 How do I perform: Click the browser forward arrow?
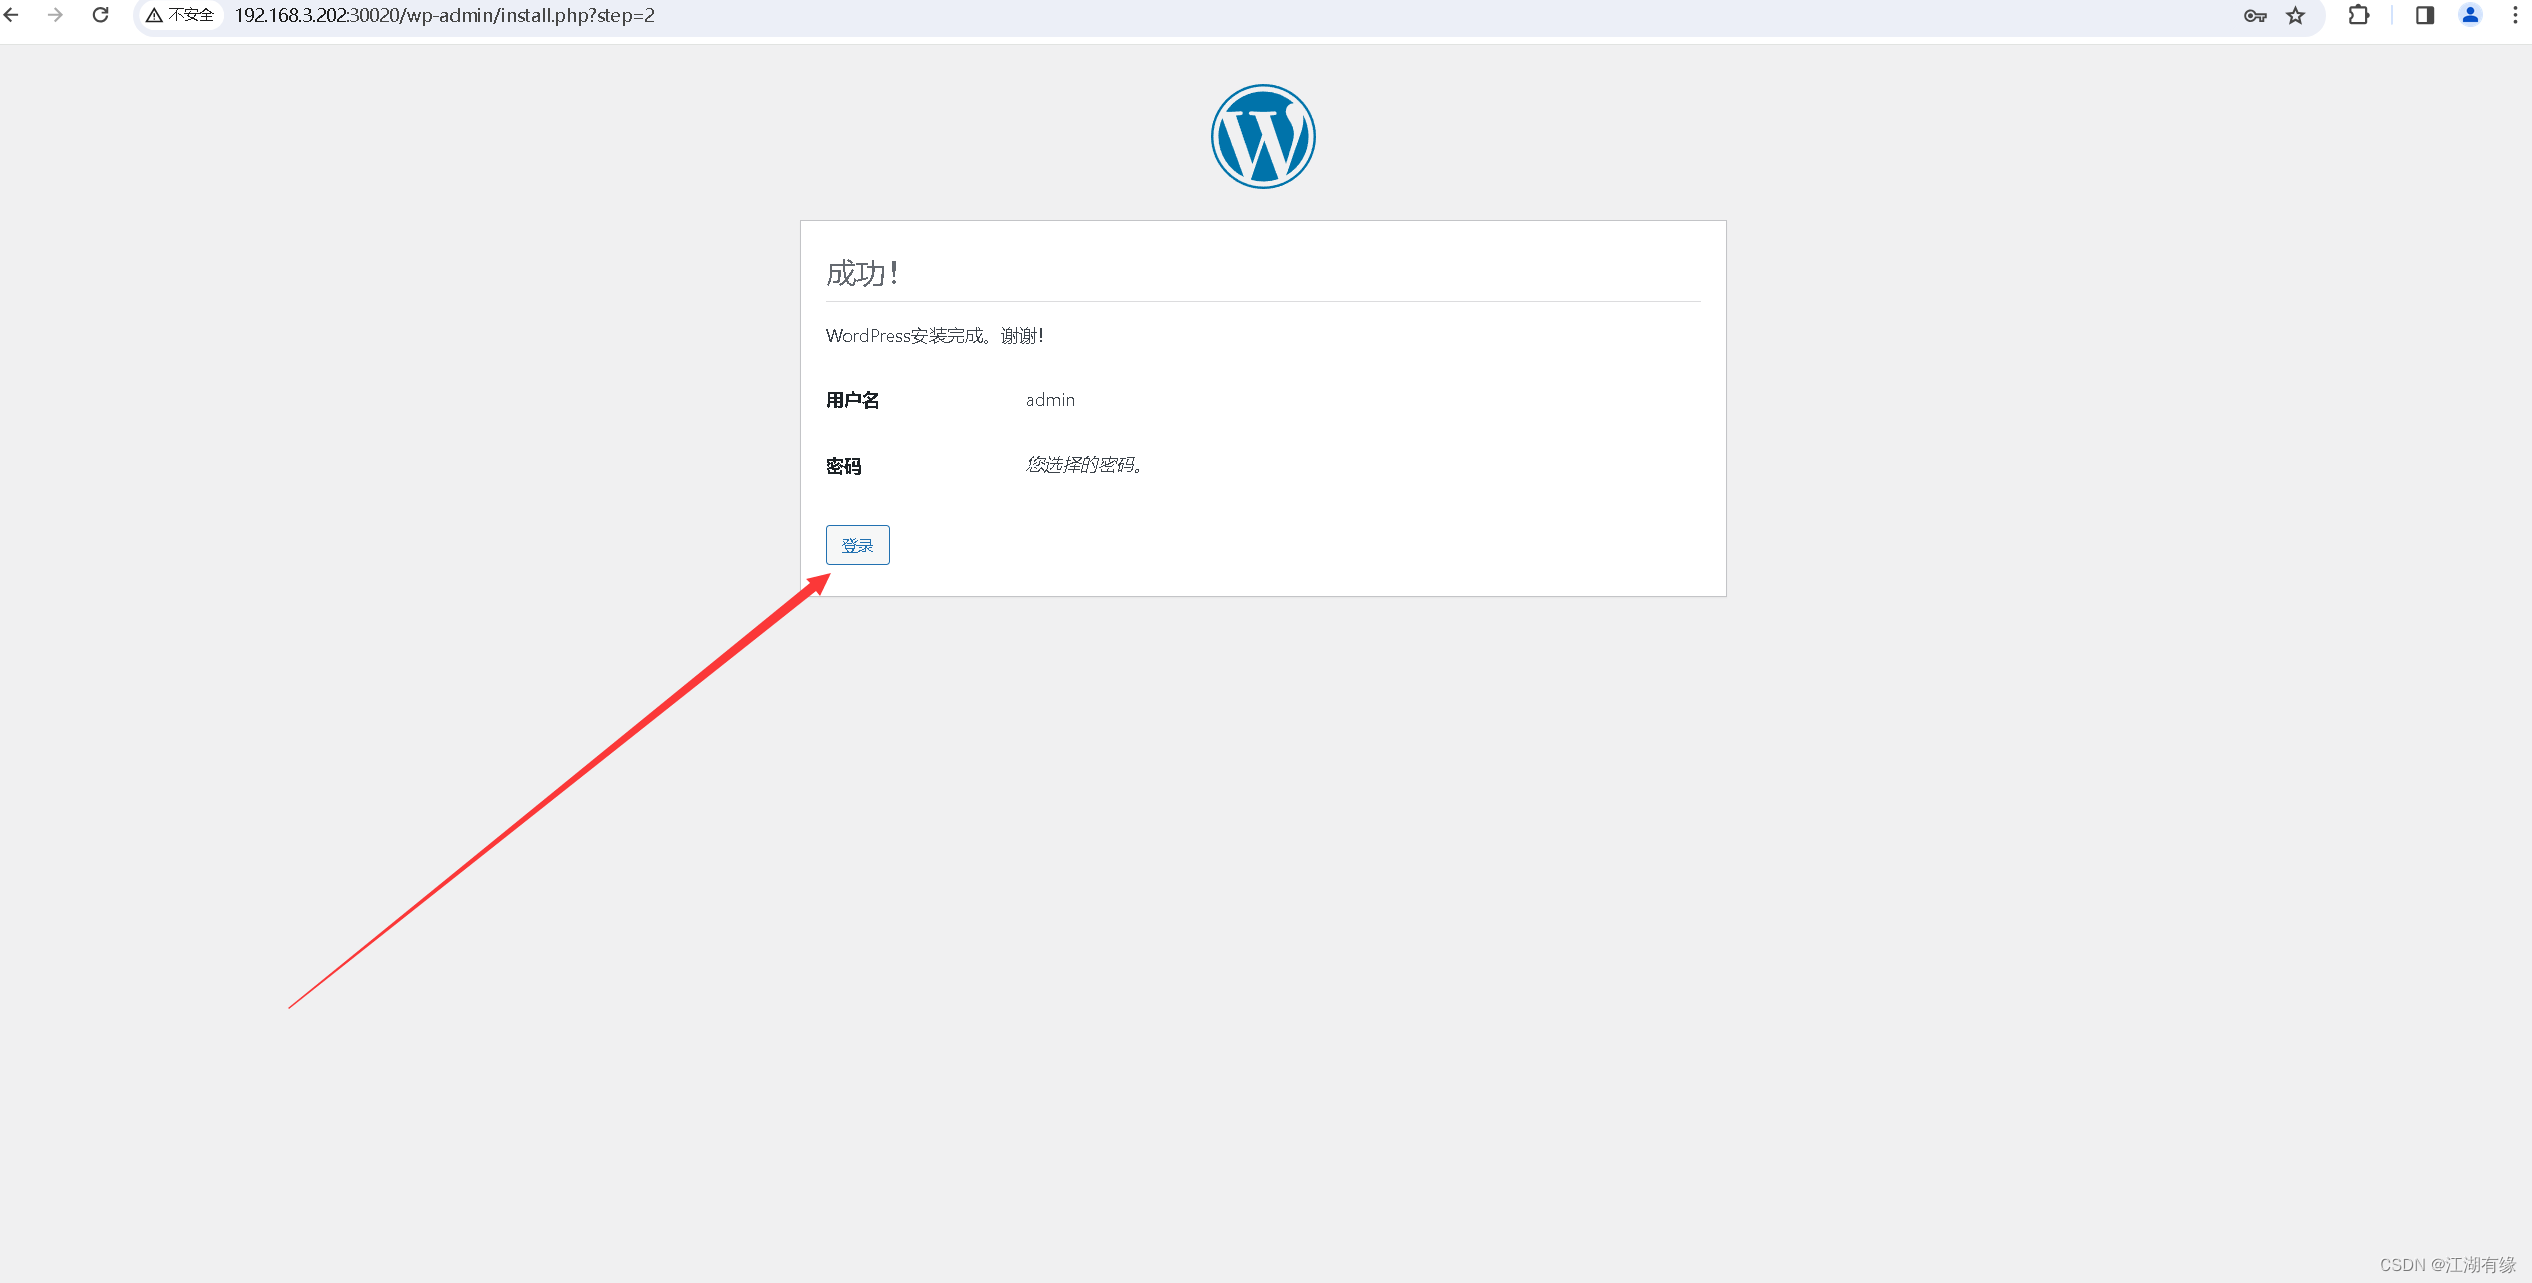click(x=55, y=15)
